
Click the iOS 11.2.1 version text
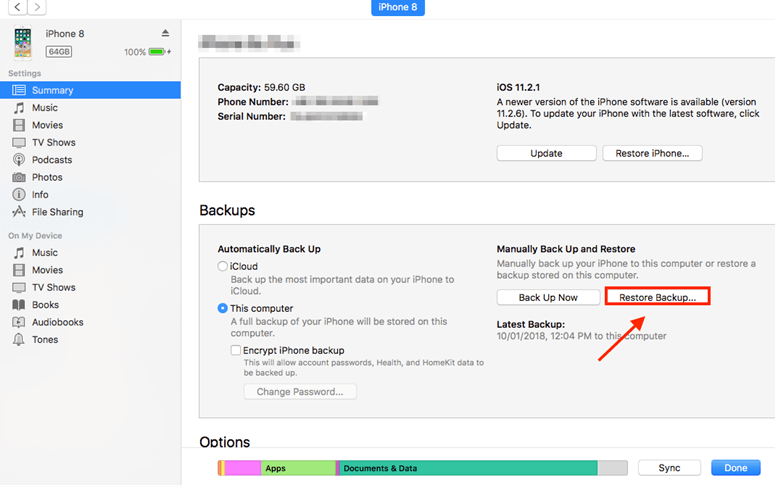(518, 87)
